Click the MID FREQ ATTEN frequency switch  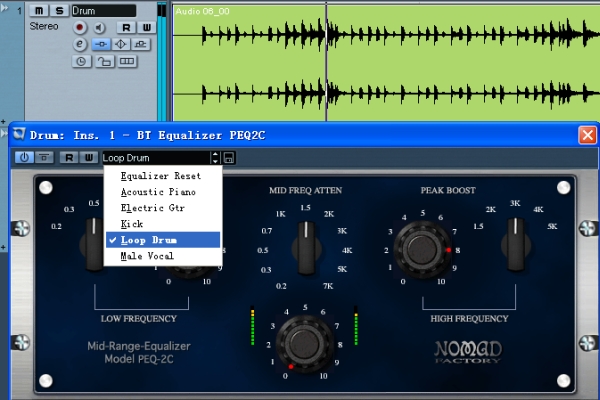306,248
